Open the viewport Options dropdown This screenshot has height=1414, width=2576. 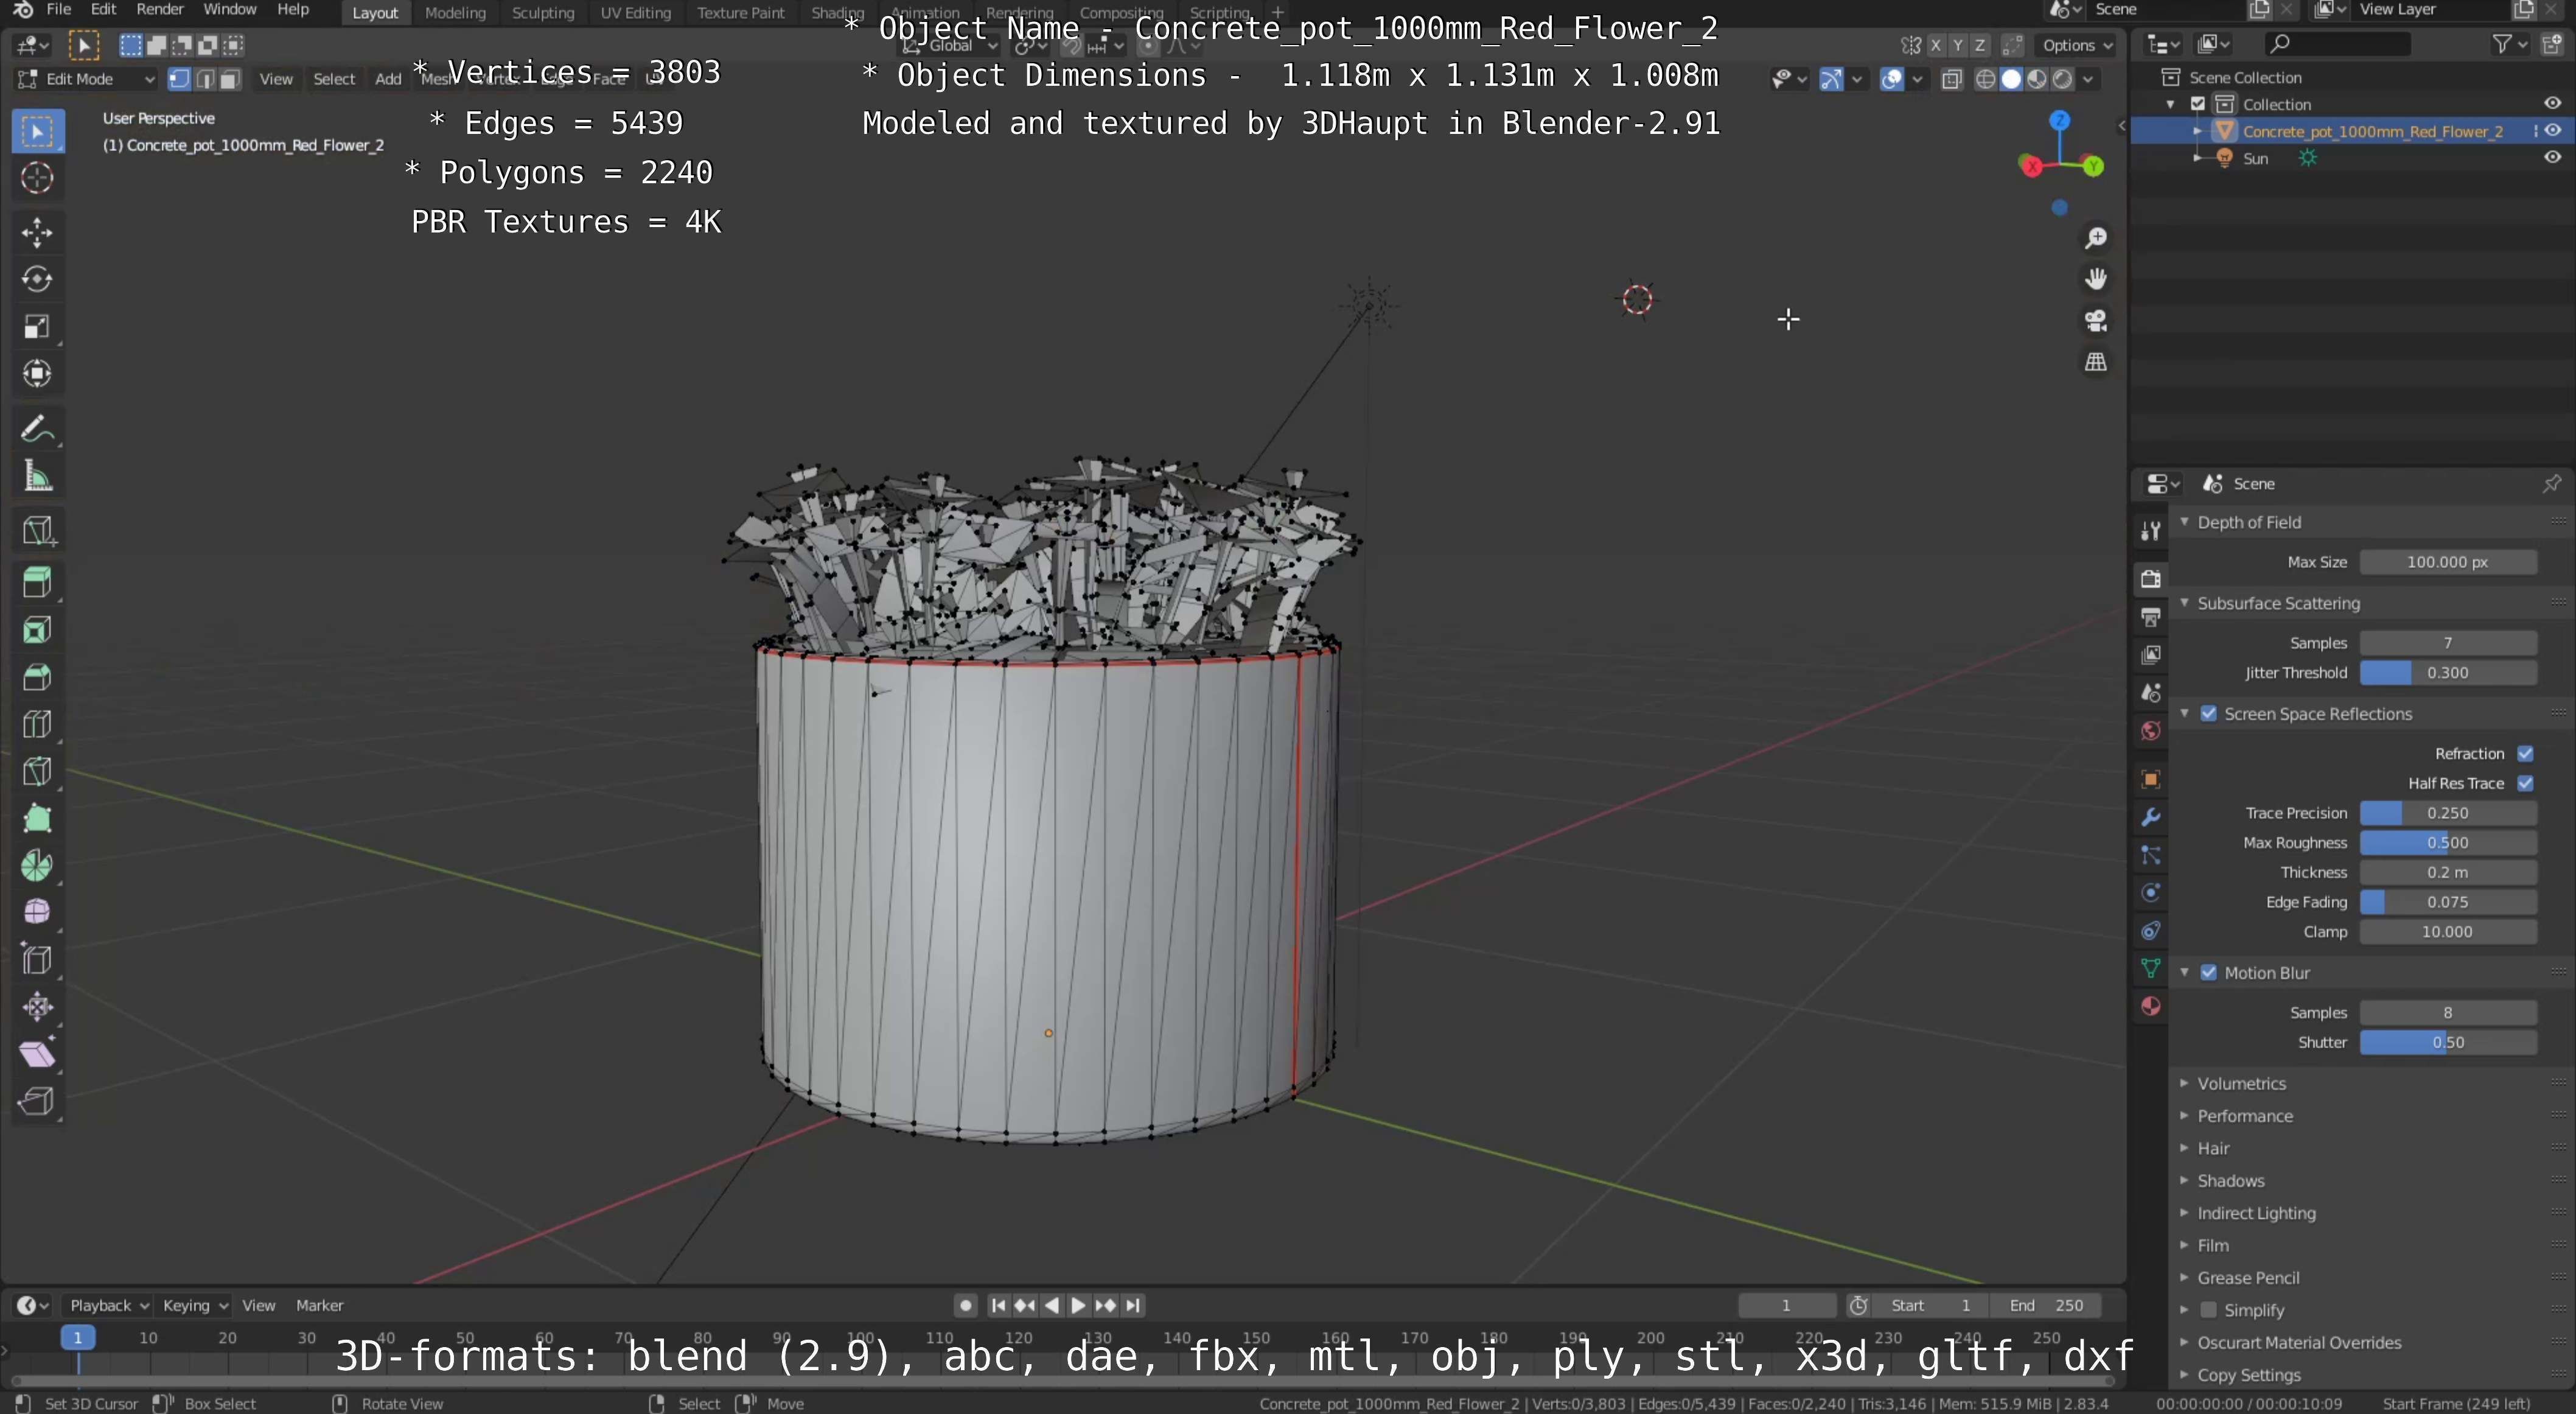[2076, 45]
